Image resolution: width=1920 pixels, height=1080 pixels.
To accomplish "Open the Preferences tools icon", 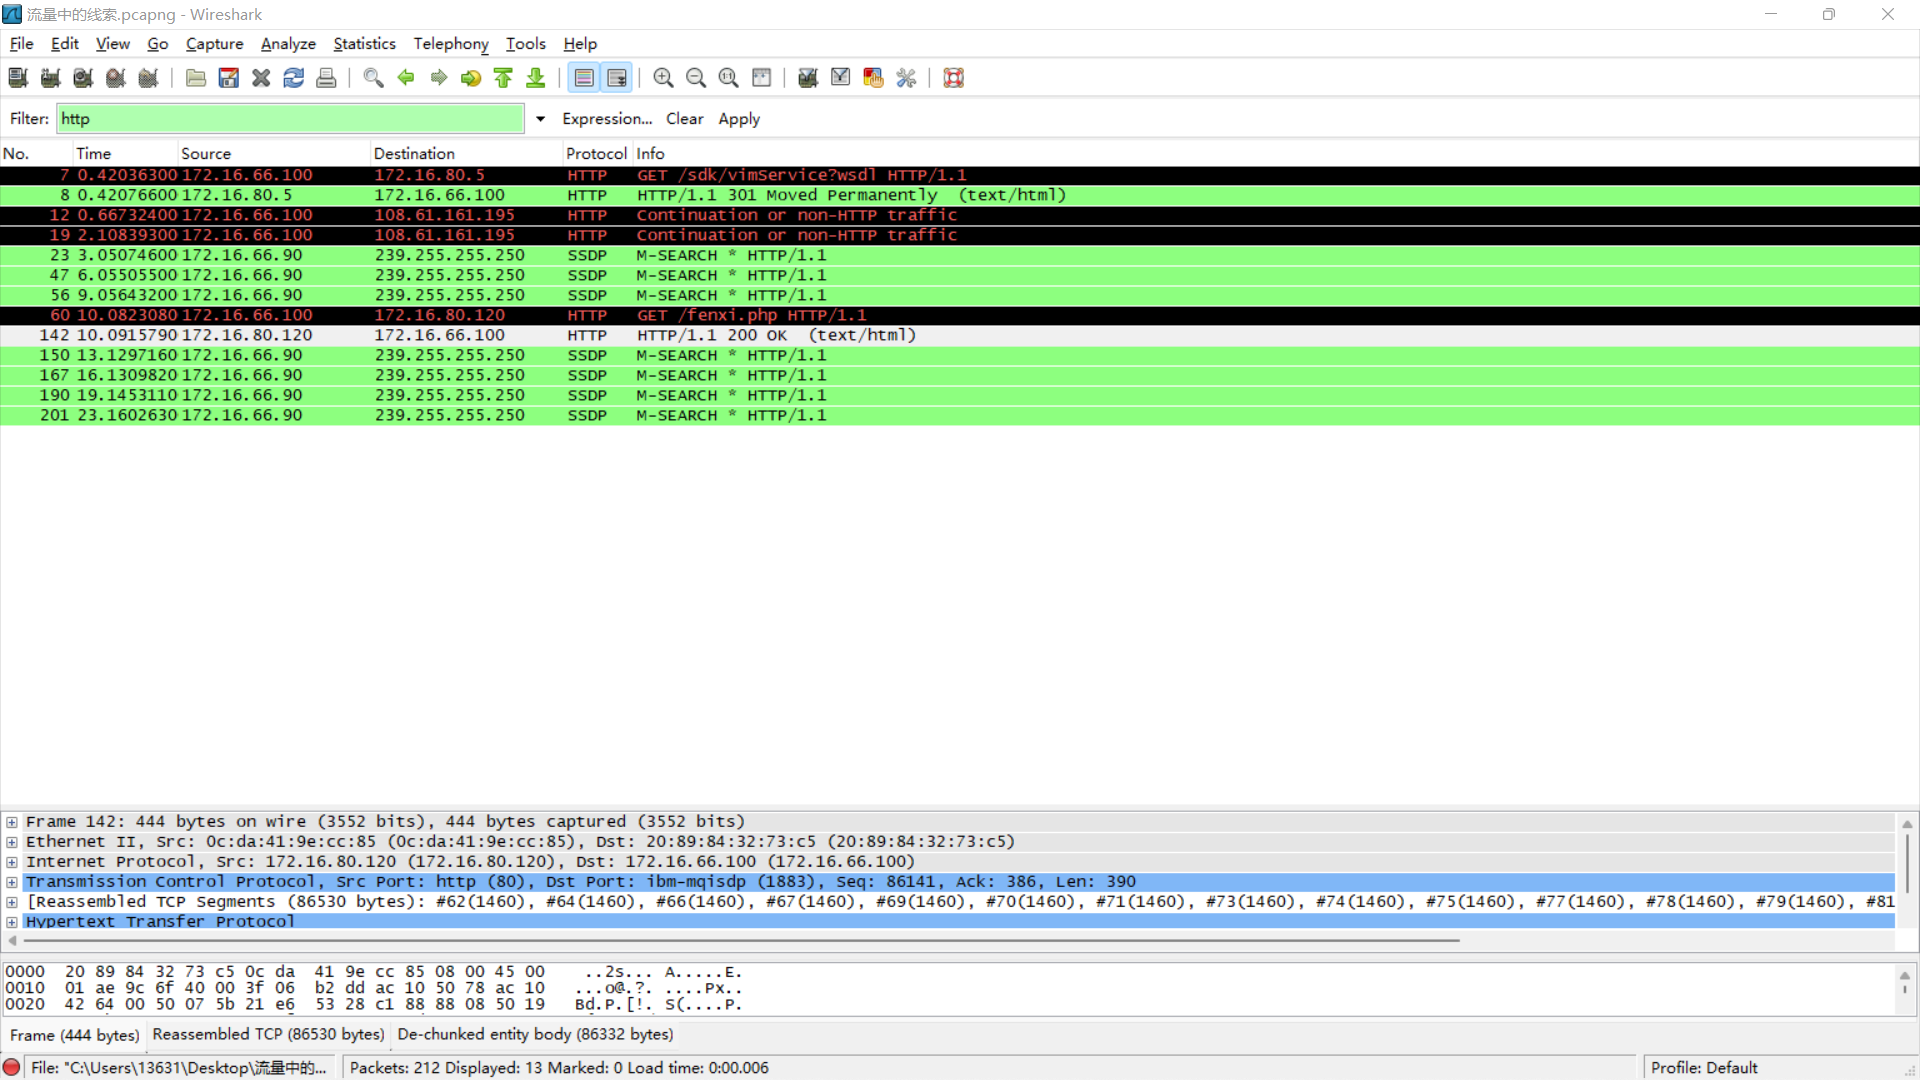I will 906,78.
